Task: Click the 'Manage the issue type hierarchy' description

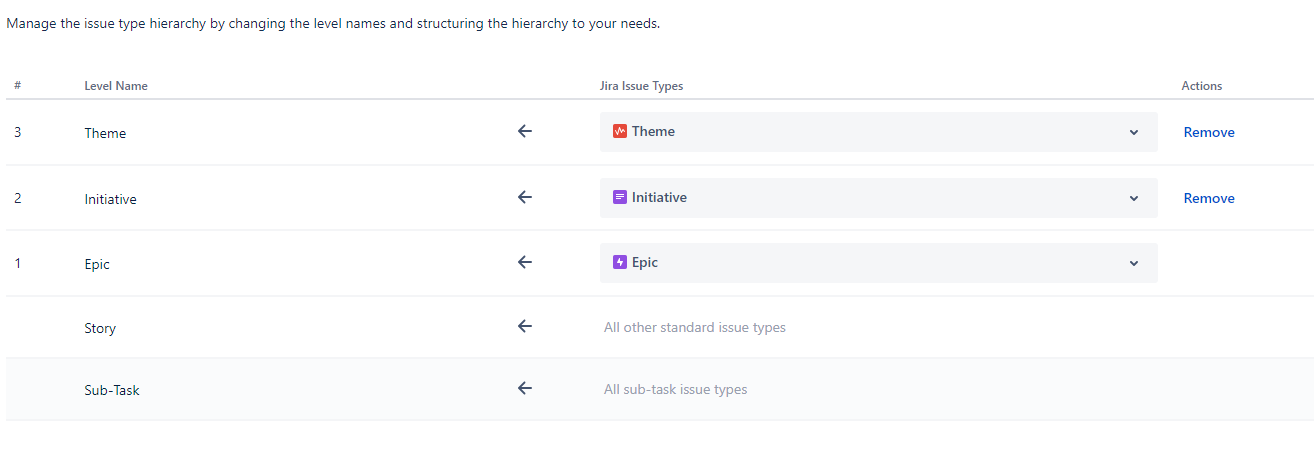Action: 333,24
